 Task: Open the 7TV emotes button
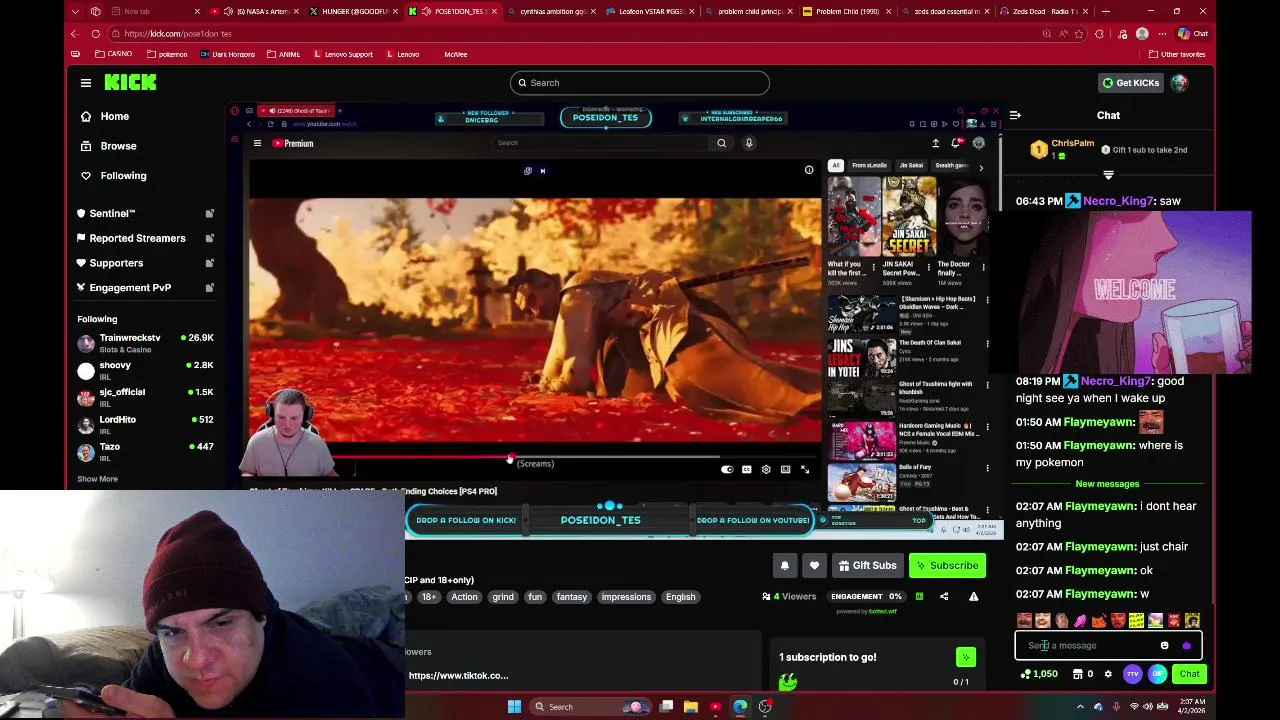tap(1133, 674)
